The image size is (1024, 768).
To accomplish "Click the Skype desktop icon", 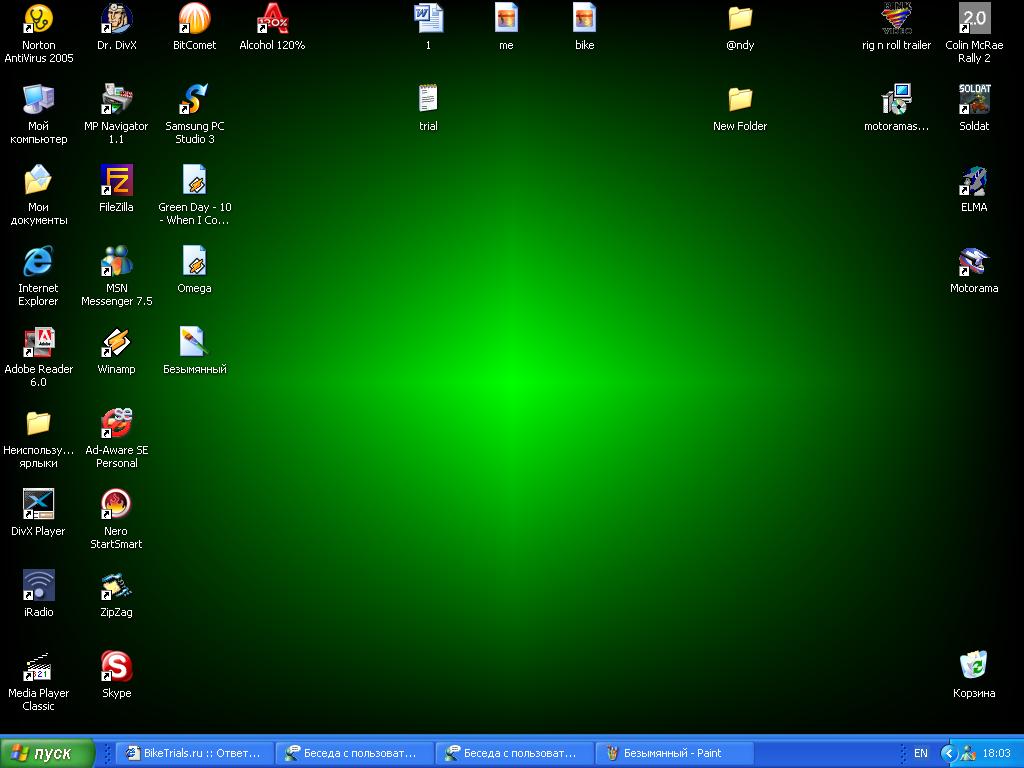I will 116,667.
